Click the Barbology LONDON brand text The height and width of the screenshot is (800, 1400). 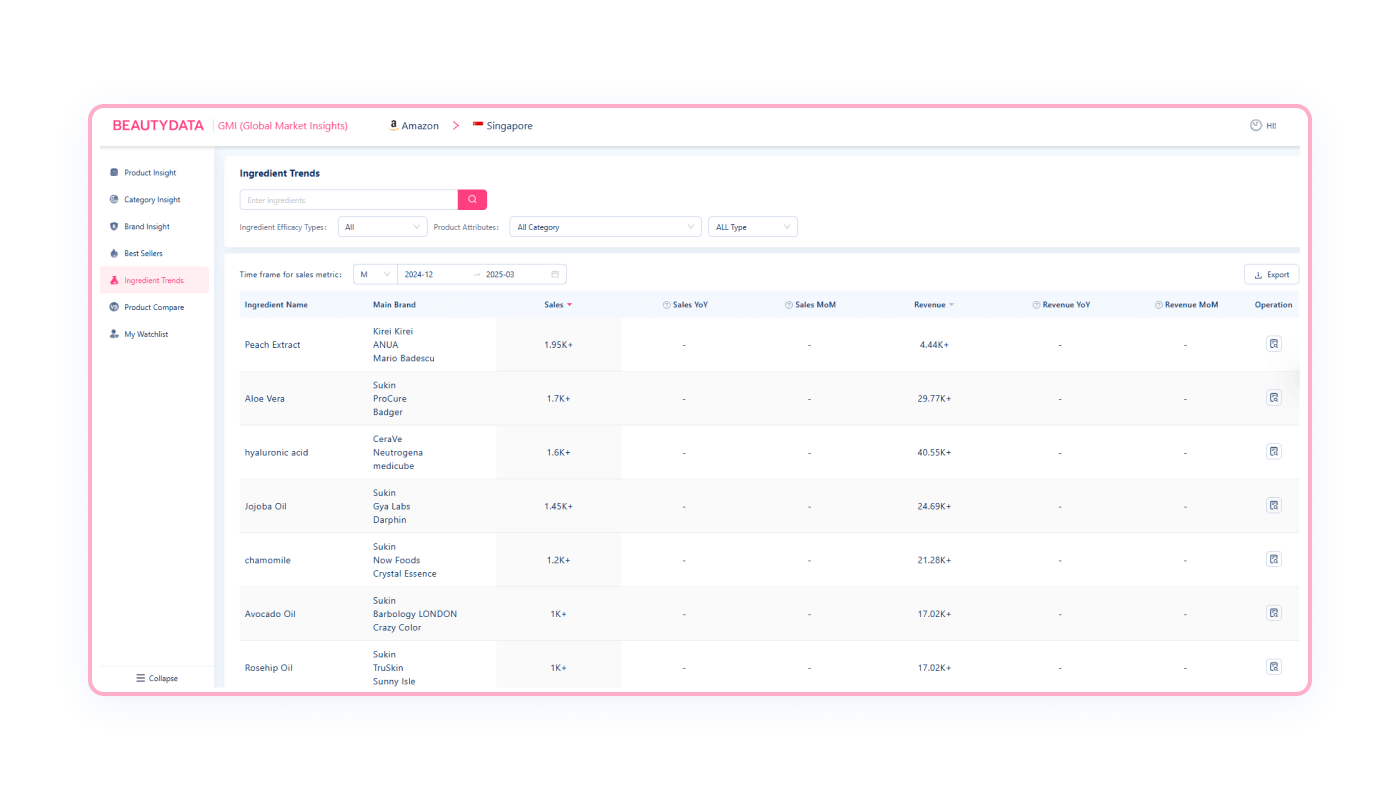(415, 614)
